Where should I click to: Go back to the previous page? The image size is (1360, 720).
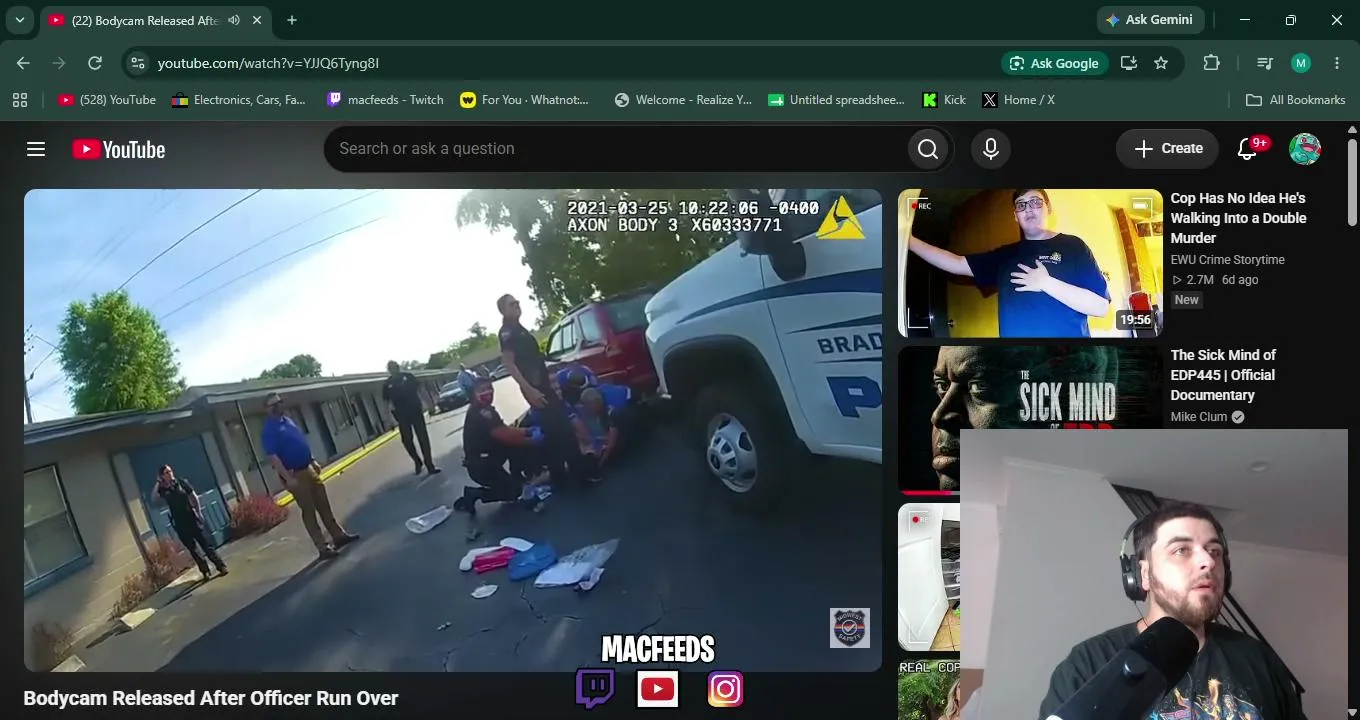(x=23, y=63)
